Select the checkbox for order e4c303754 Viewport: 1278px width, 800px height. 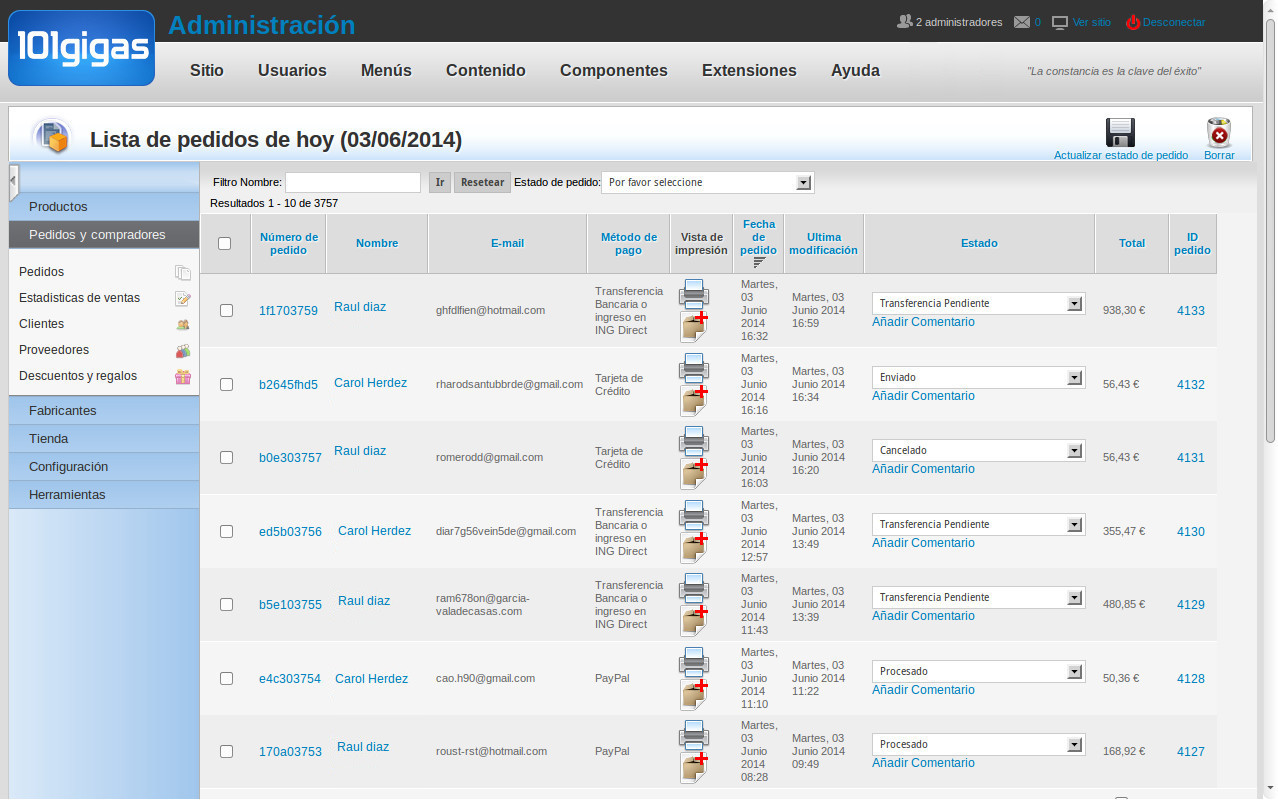pyautogui.click(x=226, y=678)
